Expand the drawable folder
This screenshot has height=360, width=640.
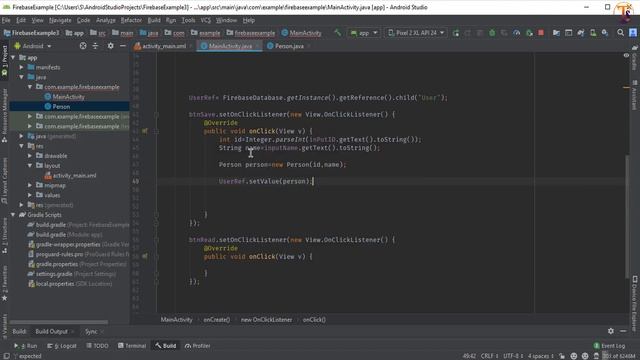30,156
